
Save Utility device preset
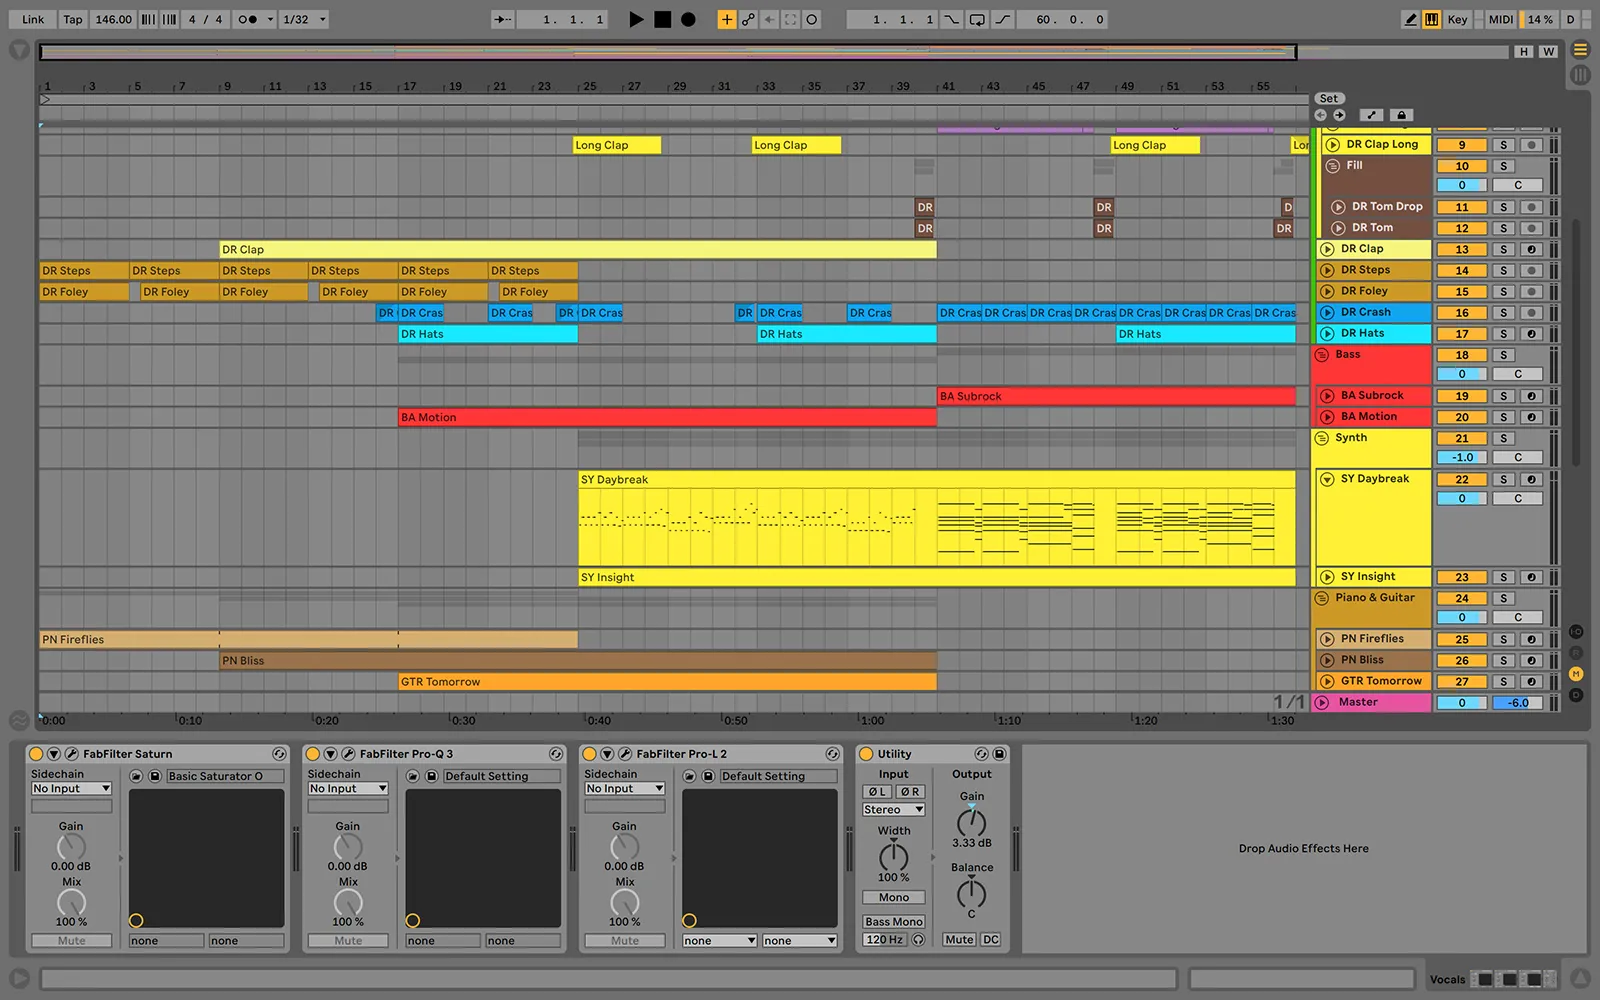pos(999,754)
